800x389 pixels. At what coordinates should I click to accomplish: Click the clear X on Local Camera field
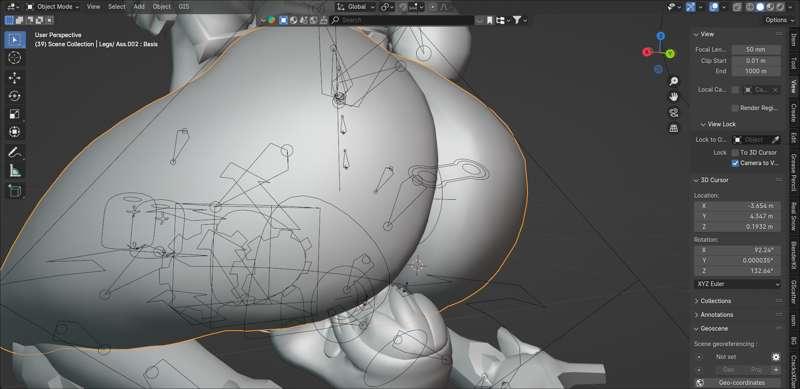(x=775, y=90)
